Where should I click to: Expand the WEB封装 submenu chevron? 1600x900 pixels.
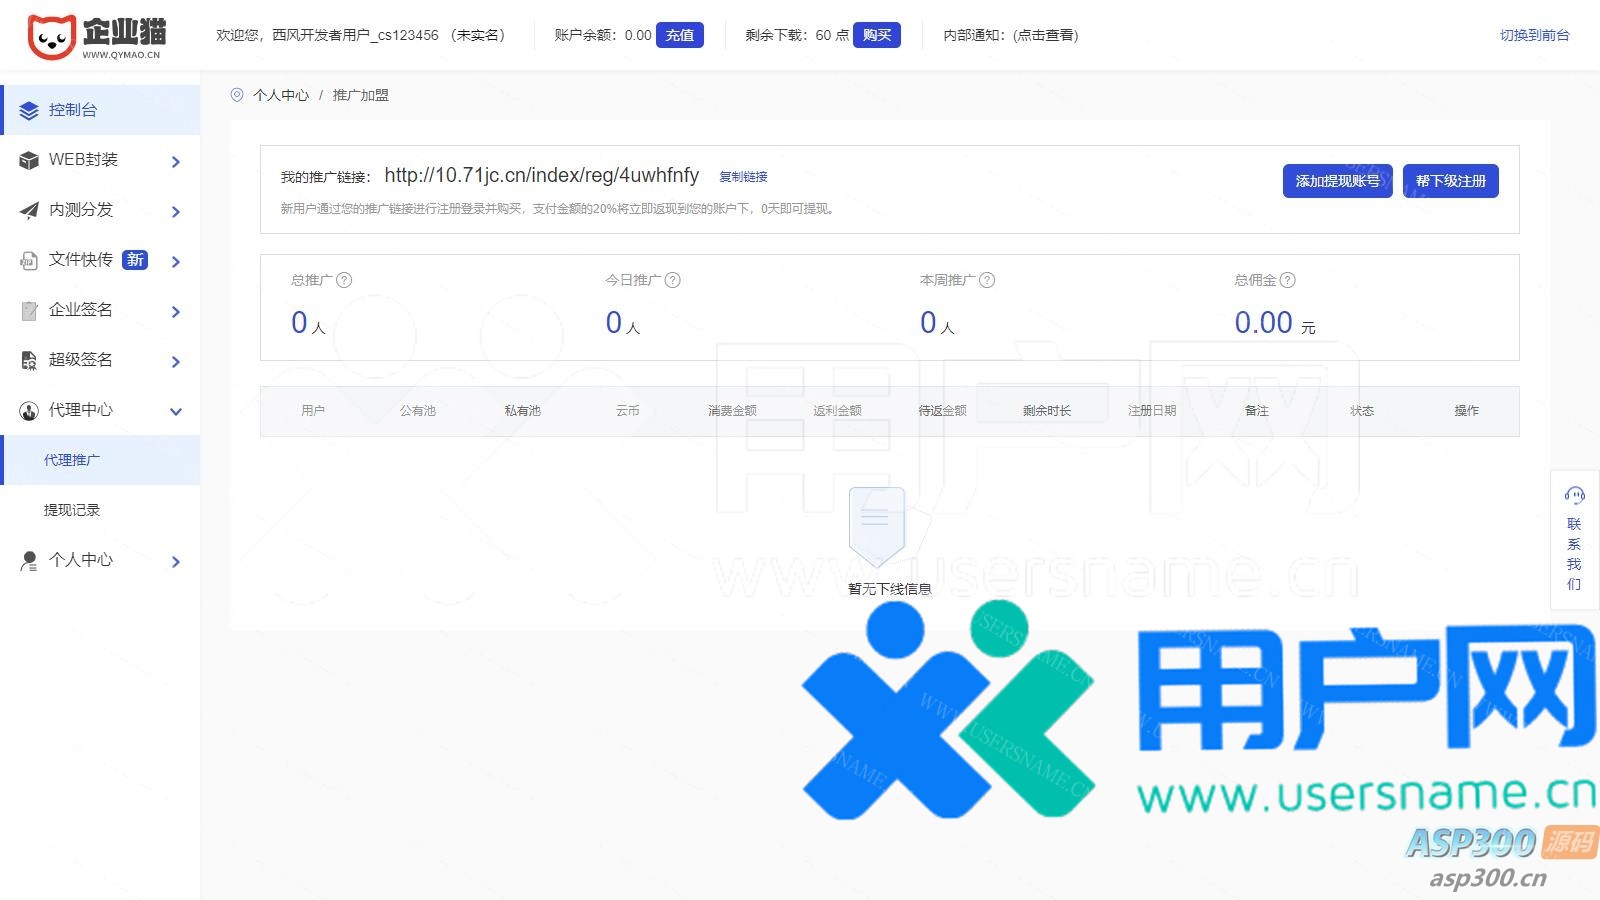(176, 162)
